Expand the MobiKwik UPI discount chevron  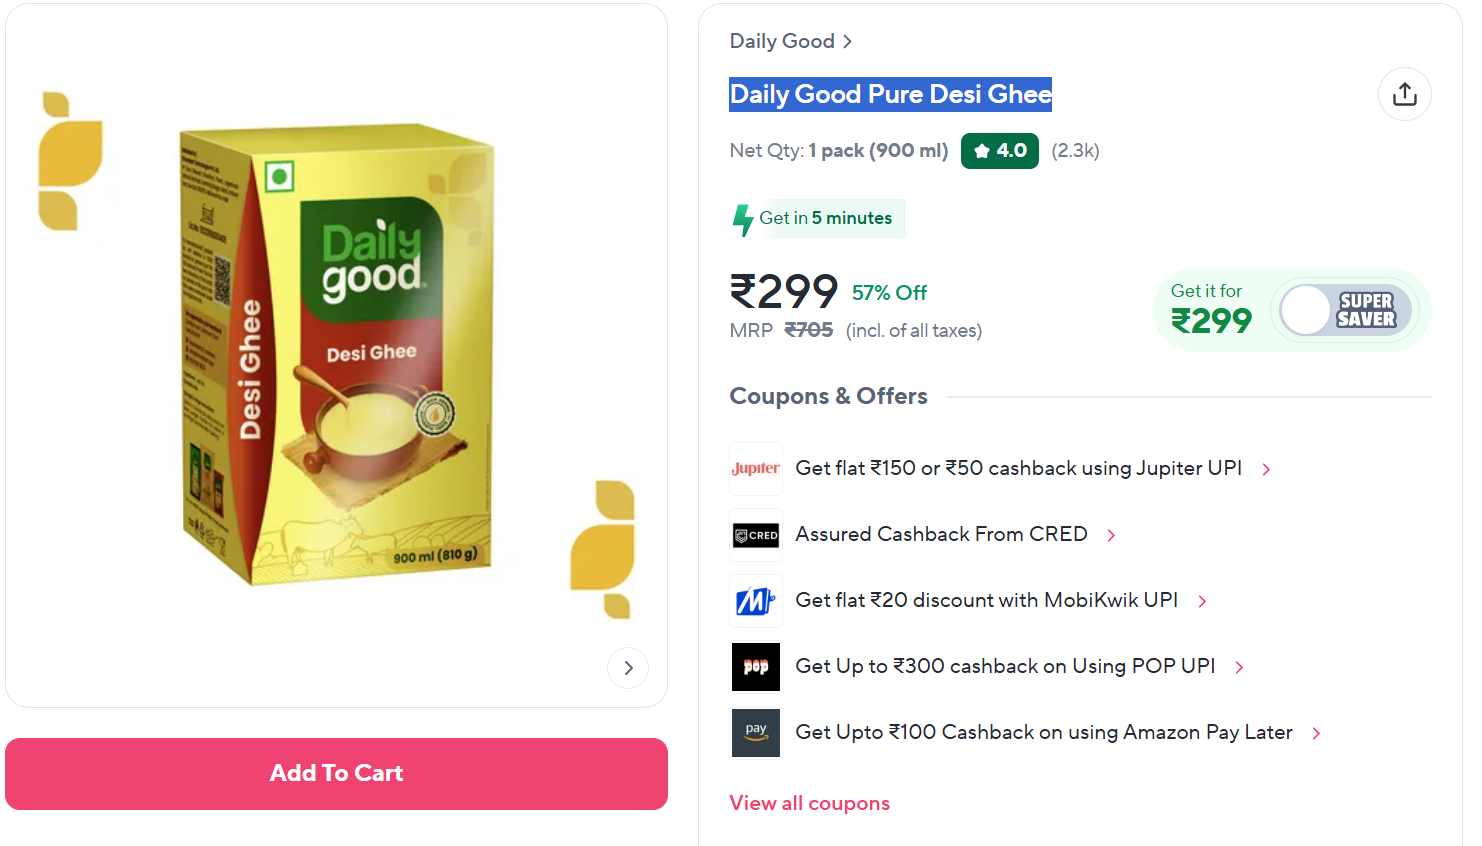point(1202,601)
